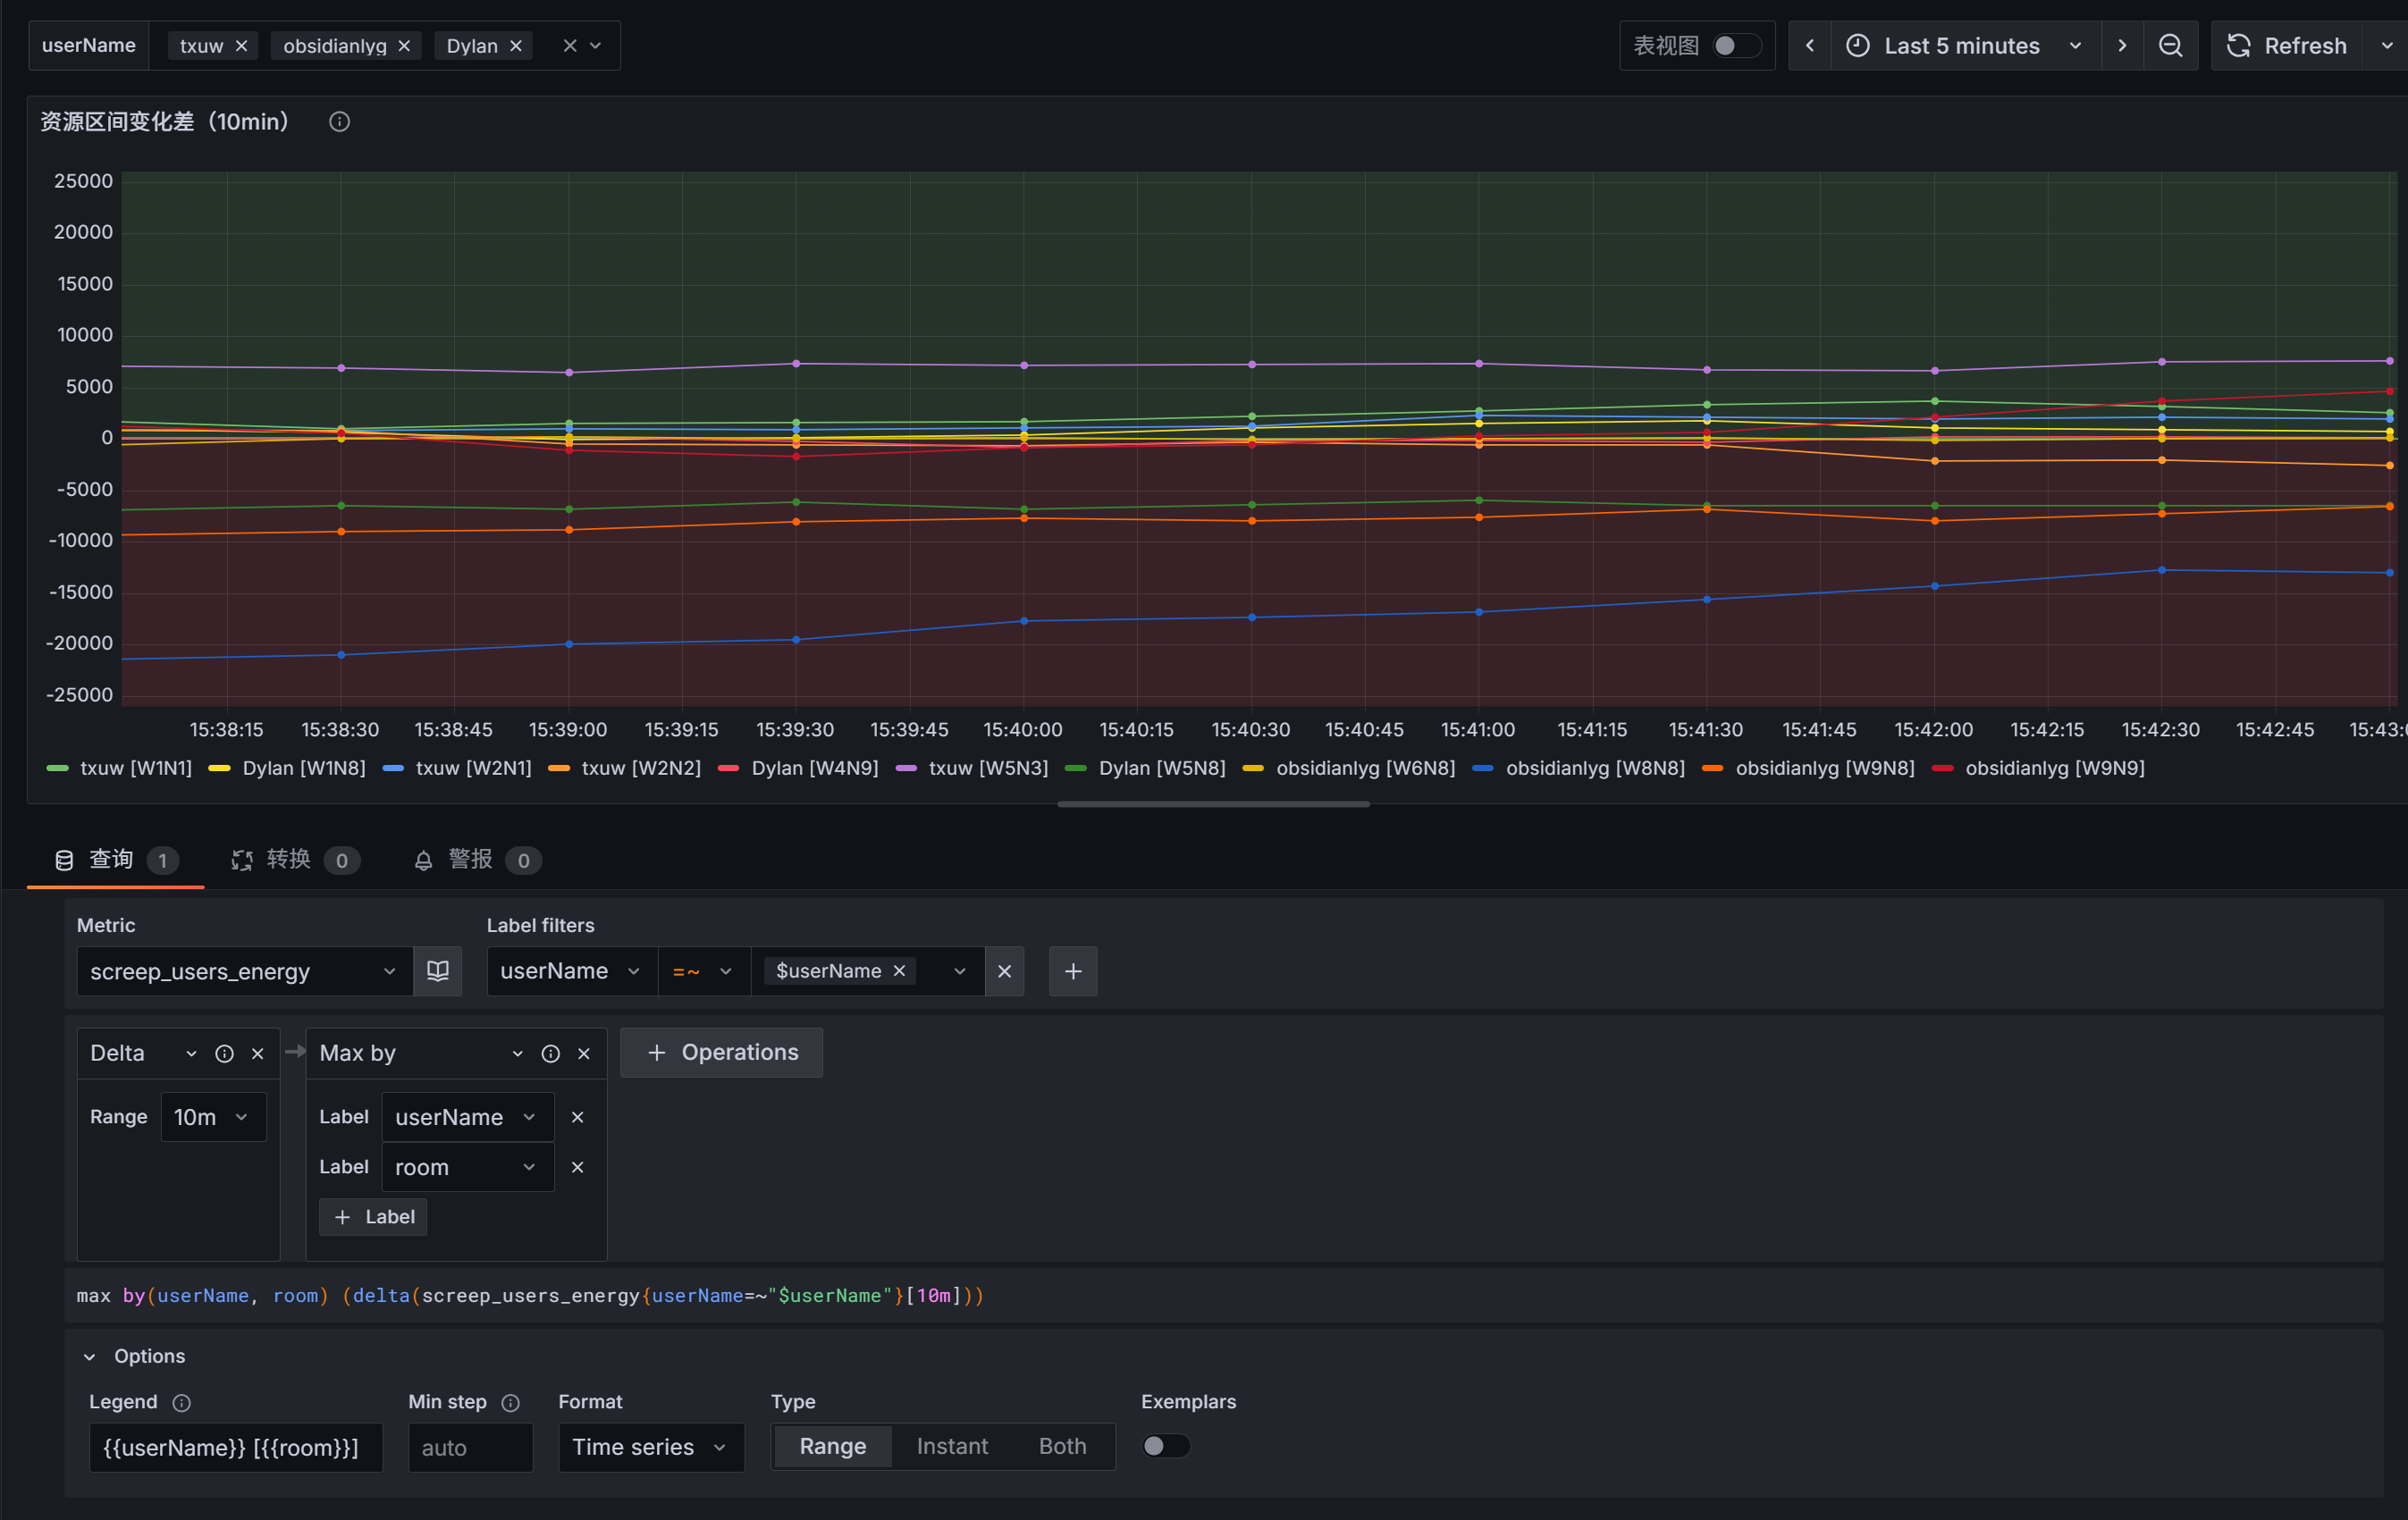Open the Last 5 minutes time picker
The height and width of the screenshot is (1520, 2408).
1963,46
